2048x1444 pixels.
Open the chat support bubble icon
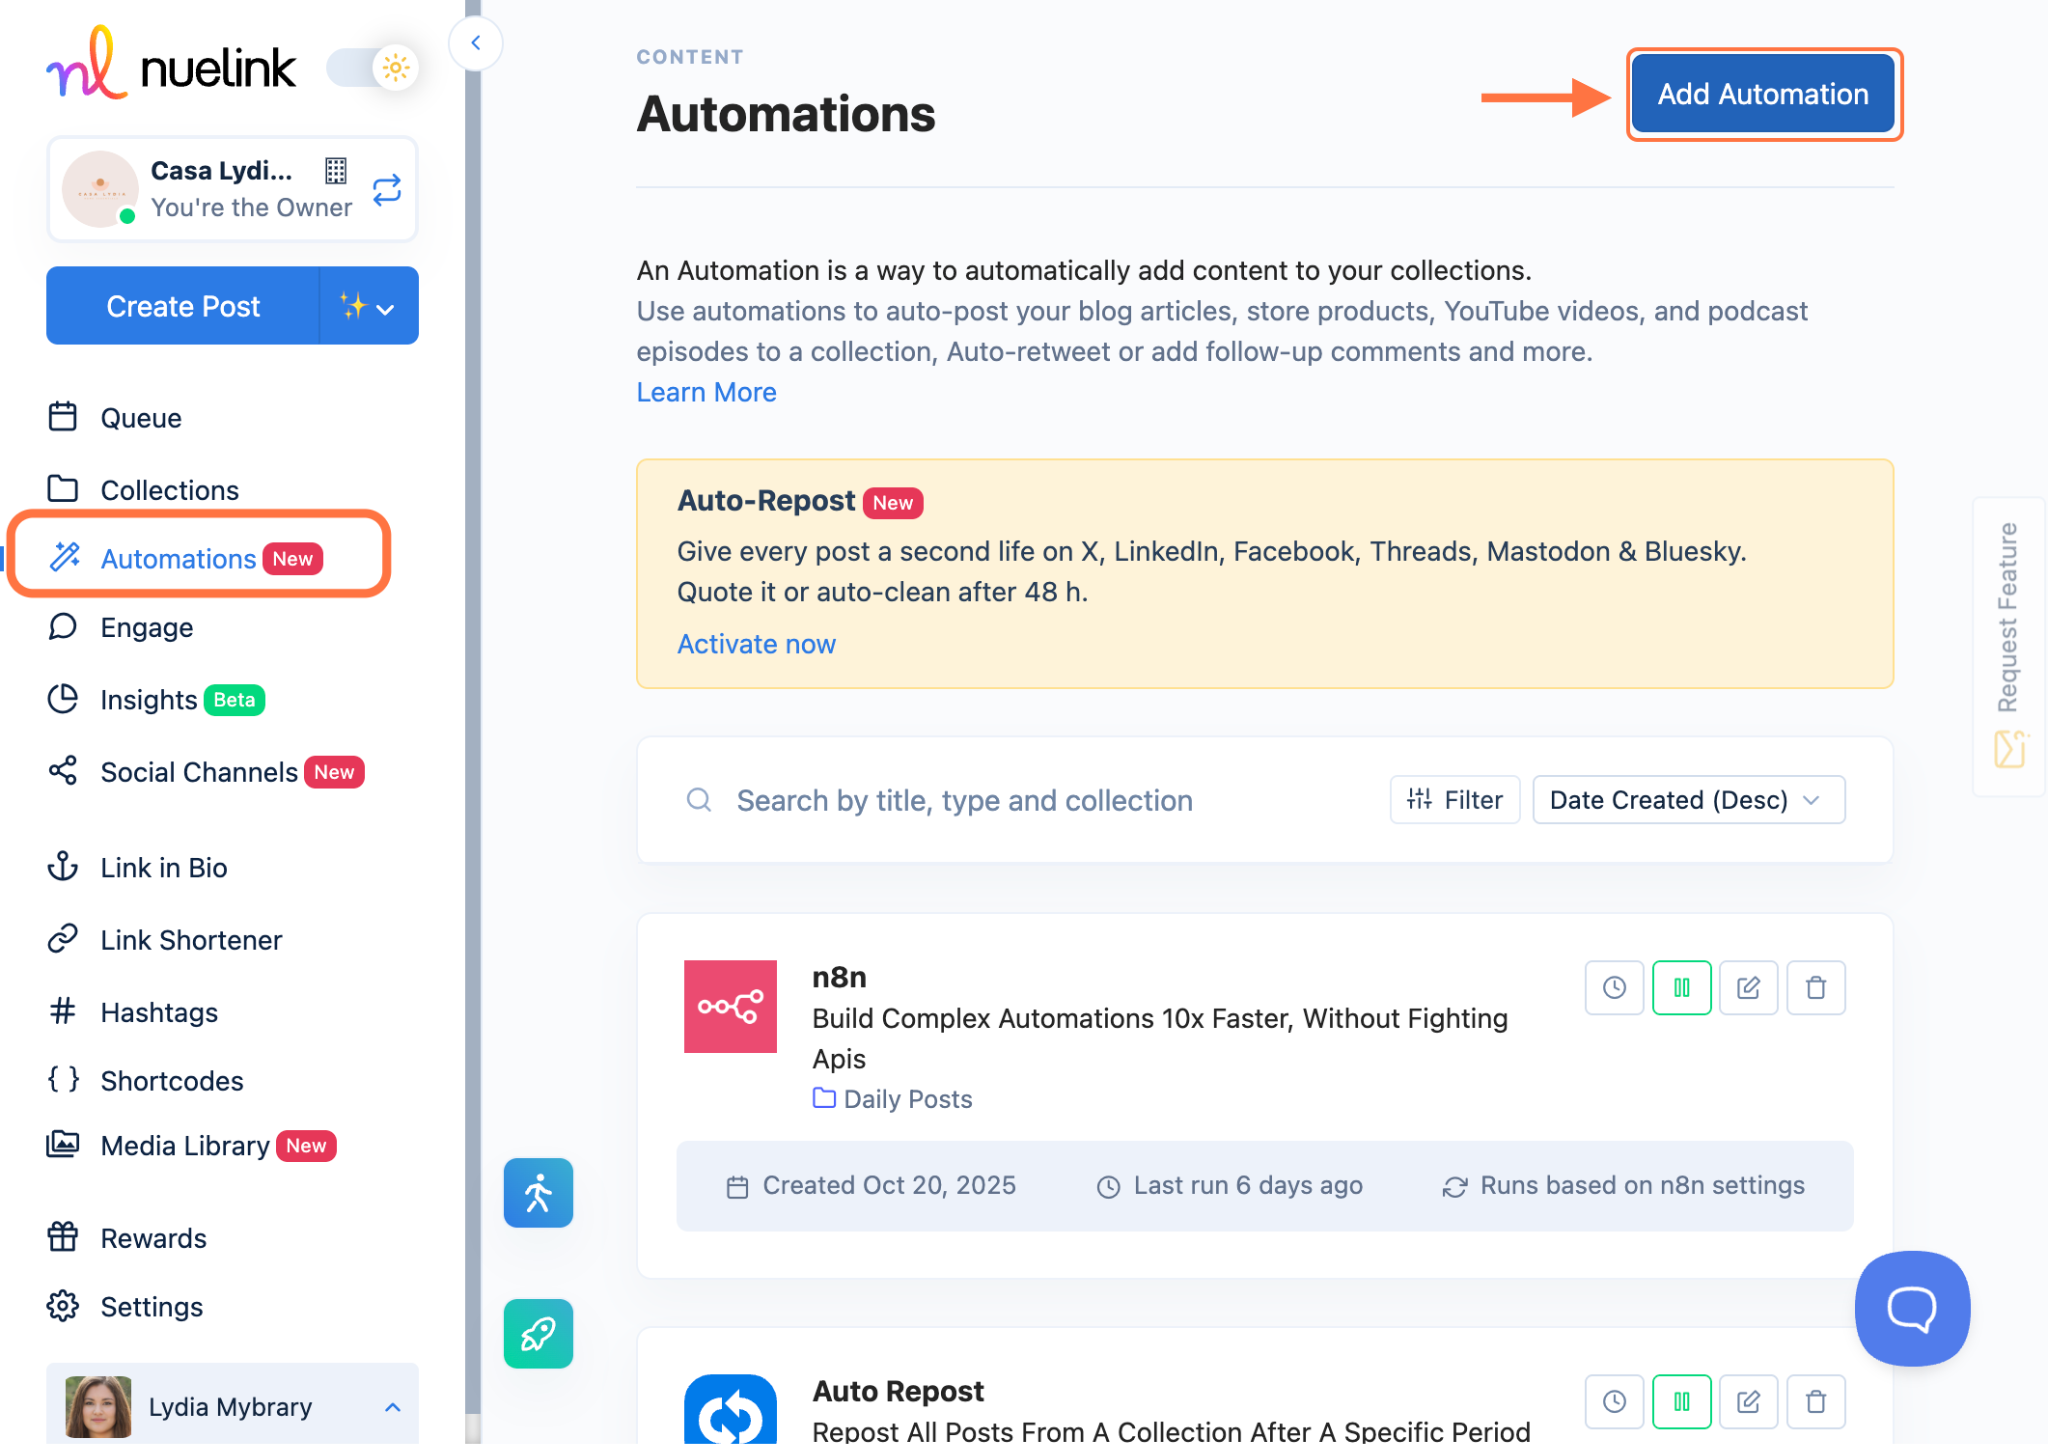click(1911, 1307)
